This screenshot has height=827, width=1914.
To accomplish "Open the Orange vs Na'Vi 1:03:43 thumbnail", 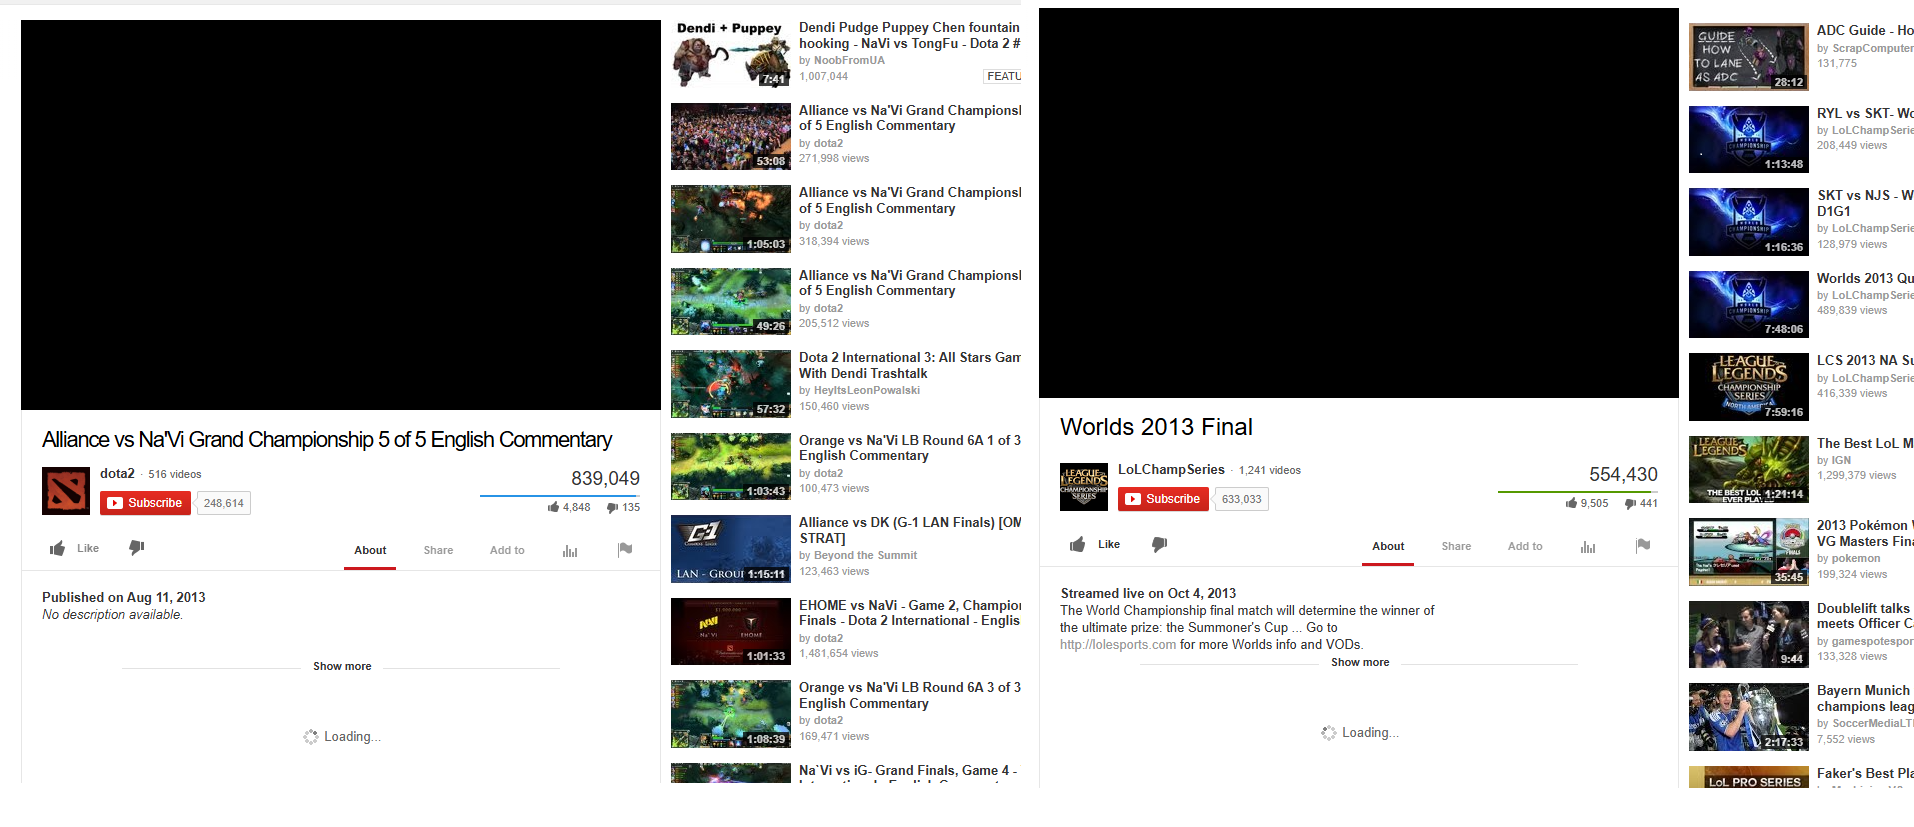I will tap(731, 466).
